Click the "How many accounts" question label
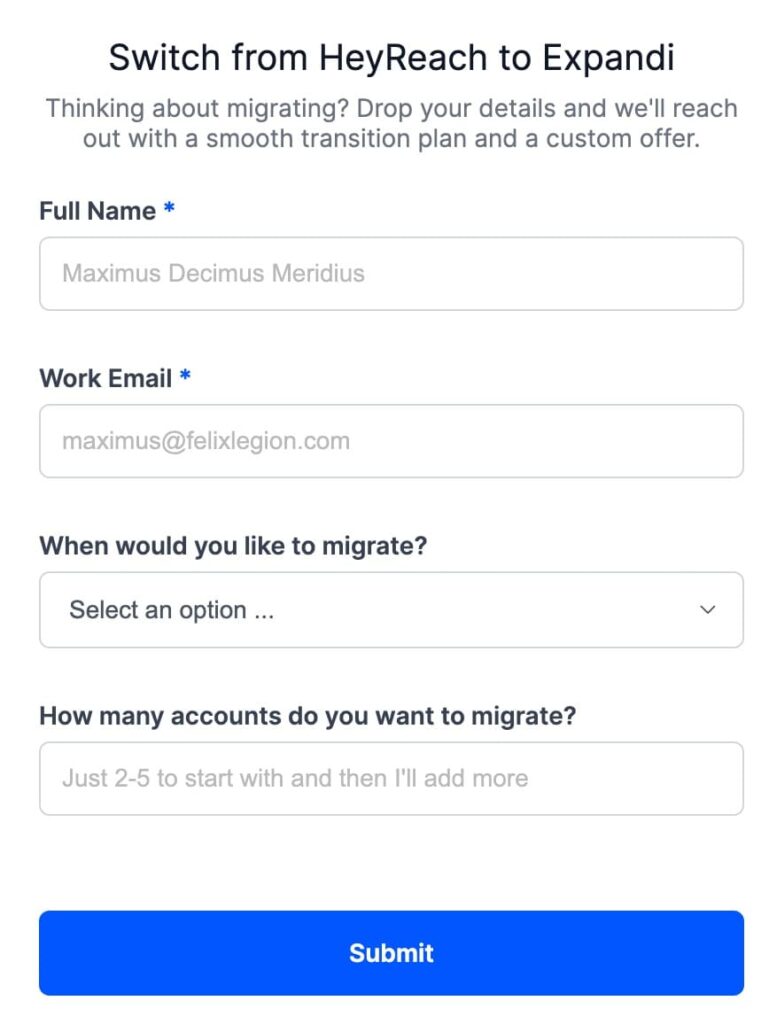The width and height of the screenshot is (769, 1024). [308, 716]
